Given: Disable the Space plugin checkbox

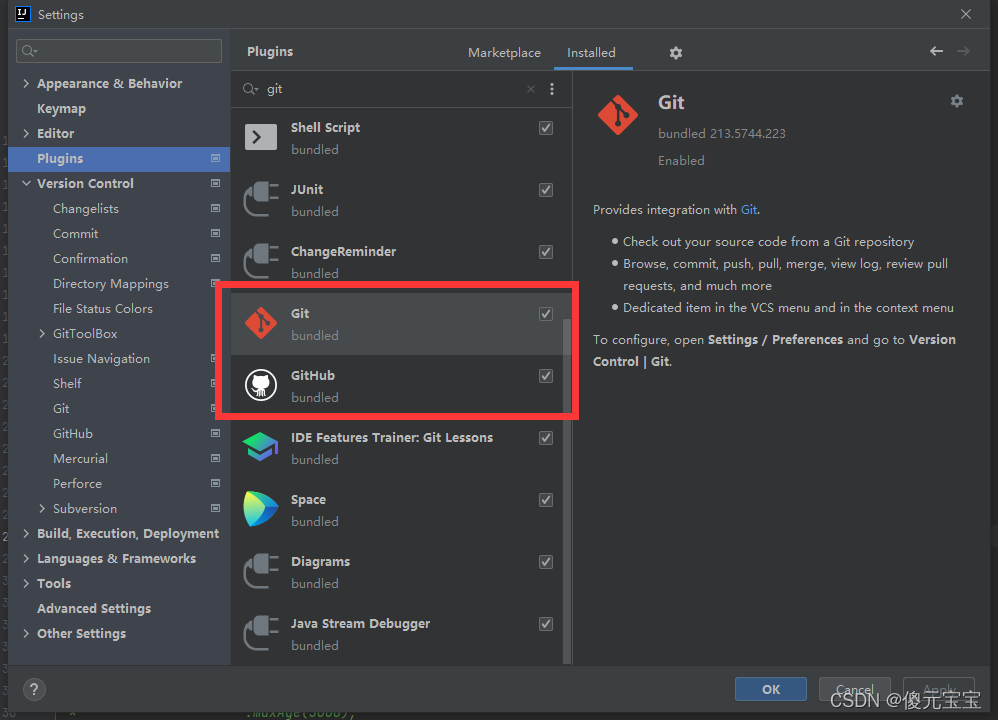Looking at the screenshot, I should pos(546,500).
